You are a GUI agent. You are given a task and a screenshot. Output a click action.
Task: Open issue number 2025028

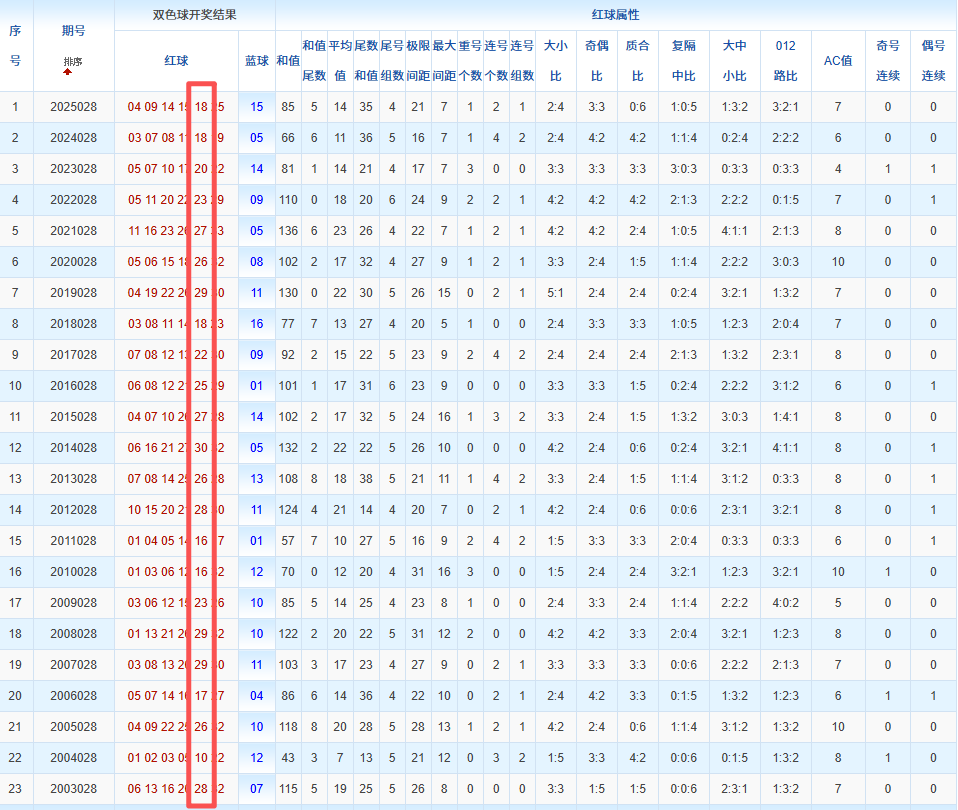(73, 107)
